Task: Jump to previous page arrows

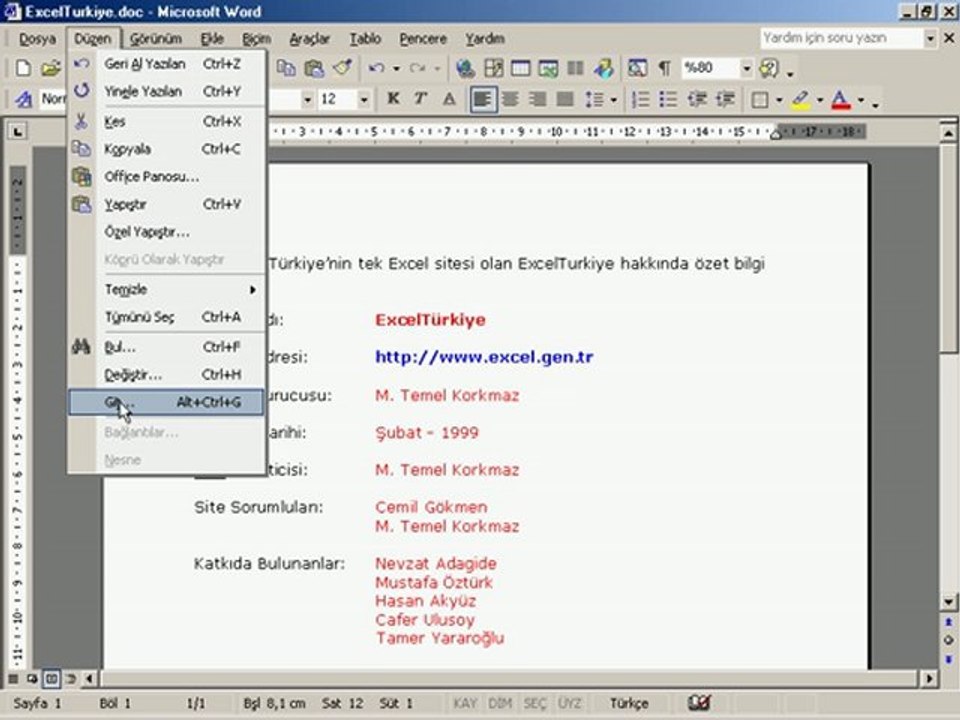Action: (x=948, y=622)
